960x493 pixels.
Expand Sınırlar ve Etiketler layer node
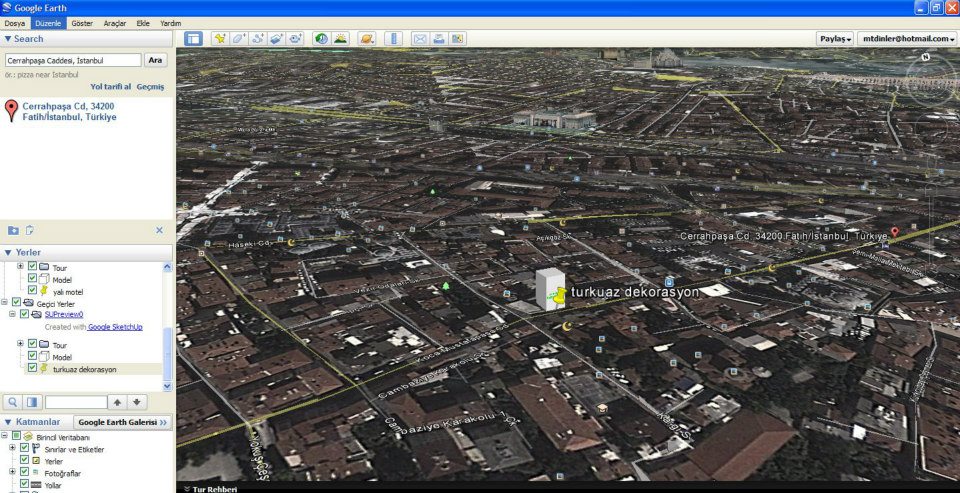12,448
